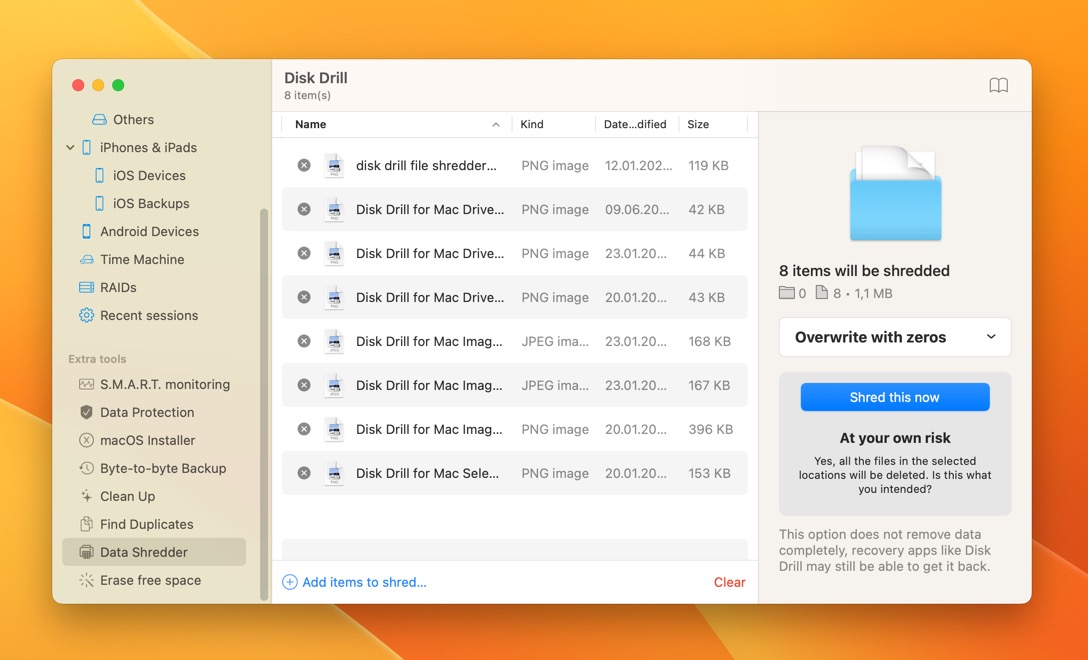Click the Shred this now button

[895, 397]
